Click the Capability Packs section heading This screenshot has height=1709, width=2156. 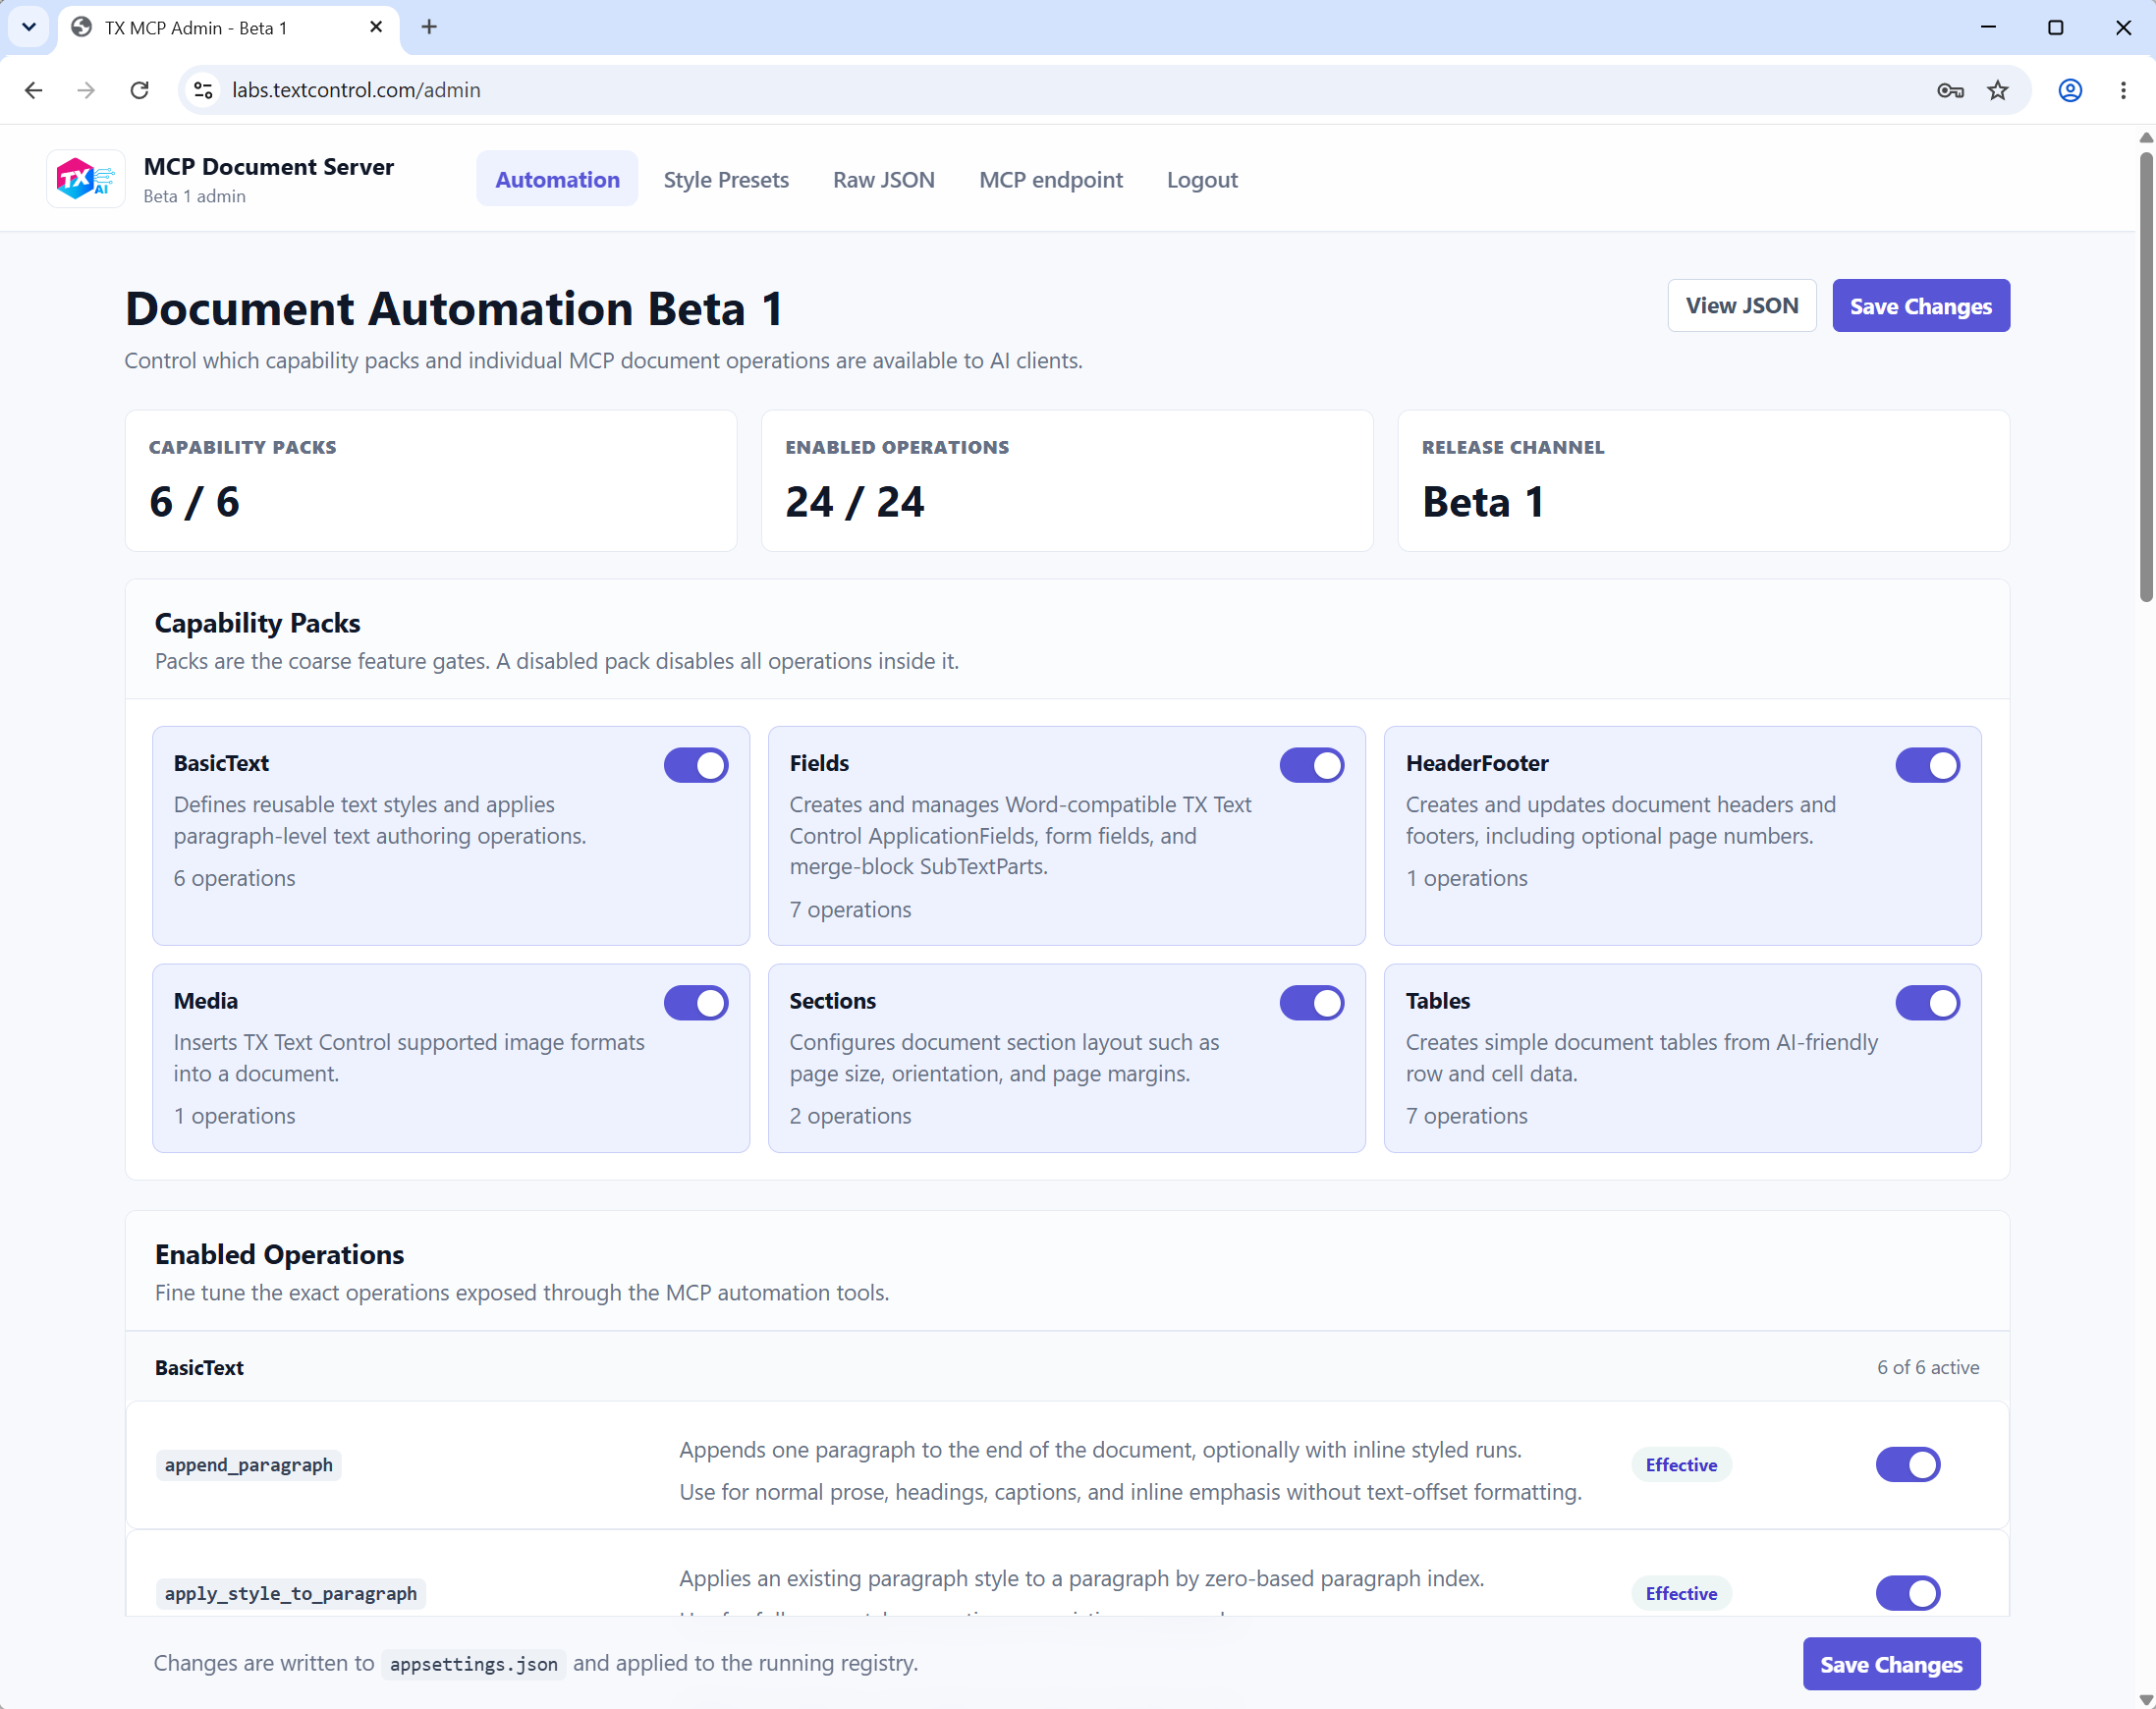point(258,622)
